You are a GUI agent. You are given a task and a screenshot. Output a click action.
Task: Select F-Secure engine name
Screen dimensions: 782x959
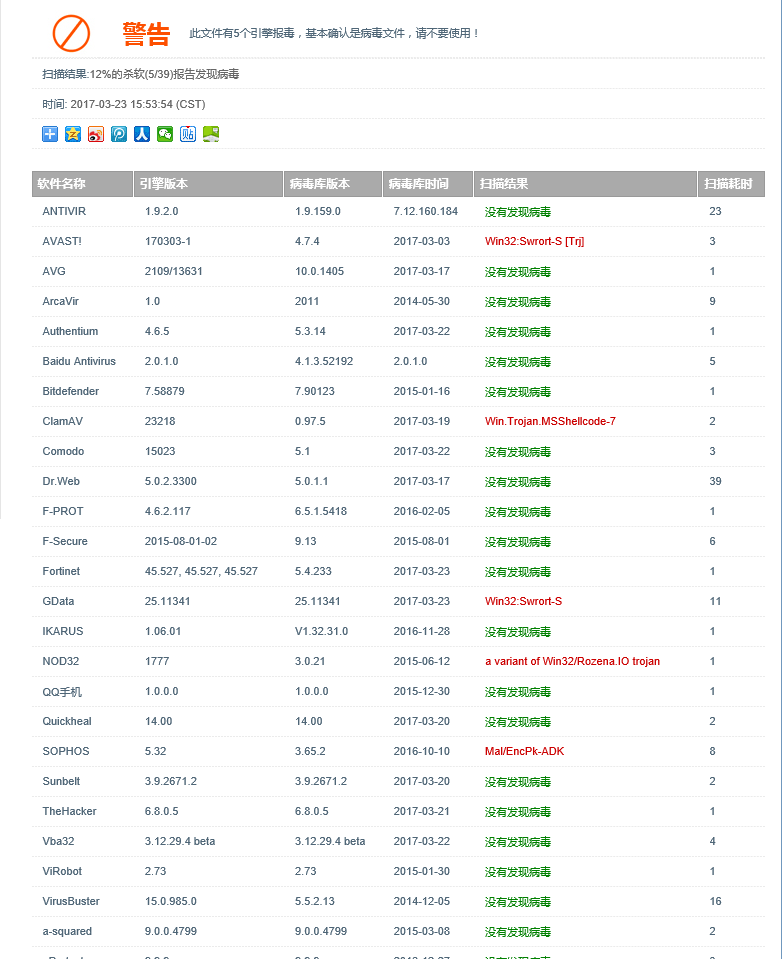click(x=65, y=541)
